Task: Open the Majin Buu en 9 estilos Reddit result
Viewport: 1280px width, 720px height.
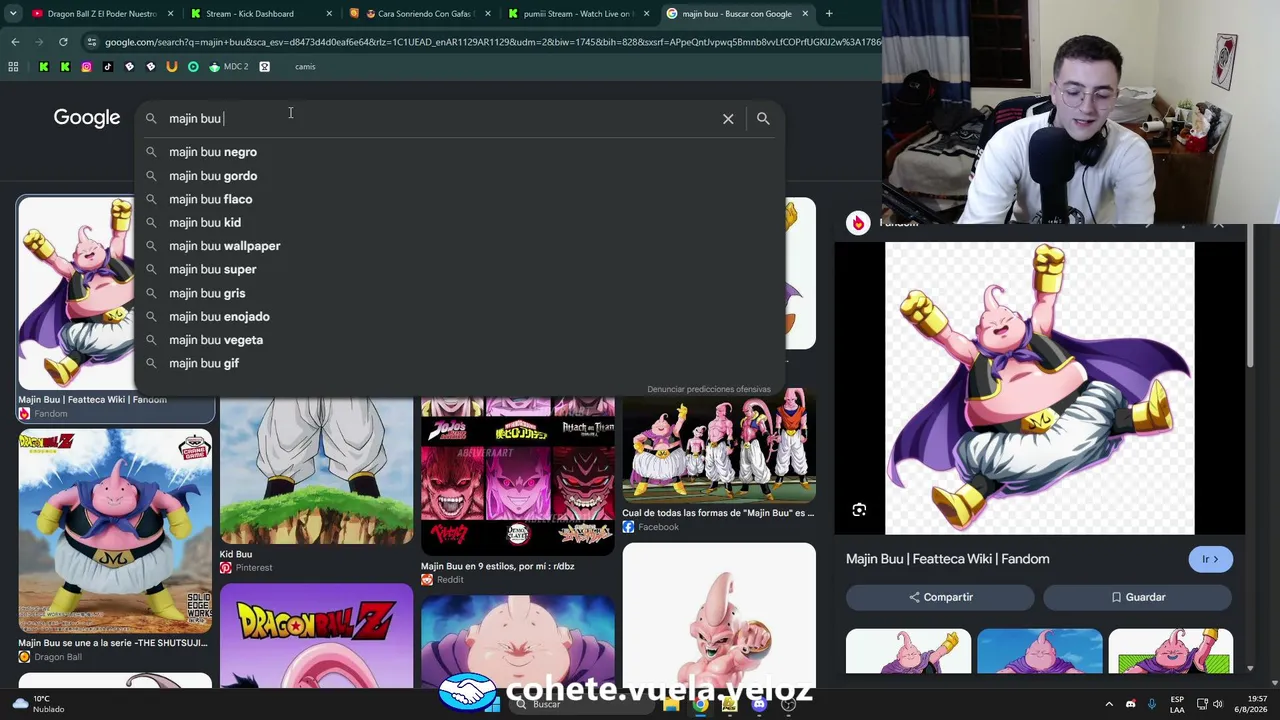Action: pyautogui.click(x=517, y=477)
